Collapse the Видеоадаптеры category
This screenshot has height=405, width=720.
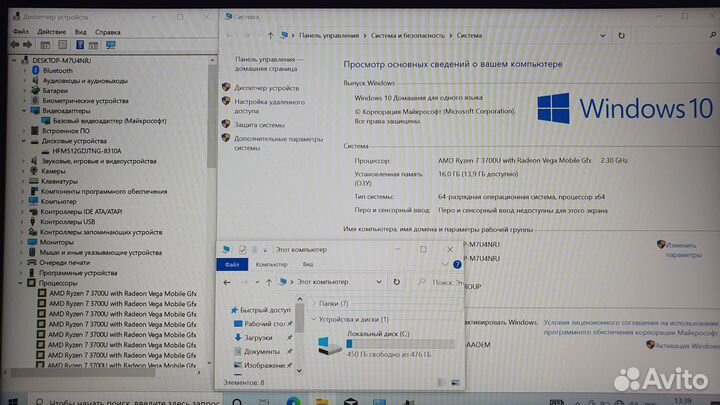[x=24, y=111]
